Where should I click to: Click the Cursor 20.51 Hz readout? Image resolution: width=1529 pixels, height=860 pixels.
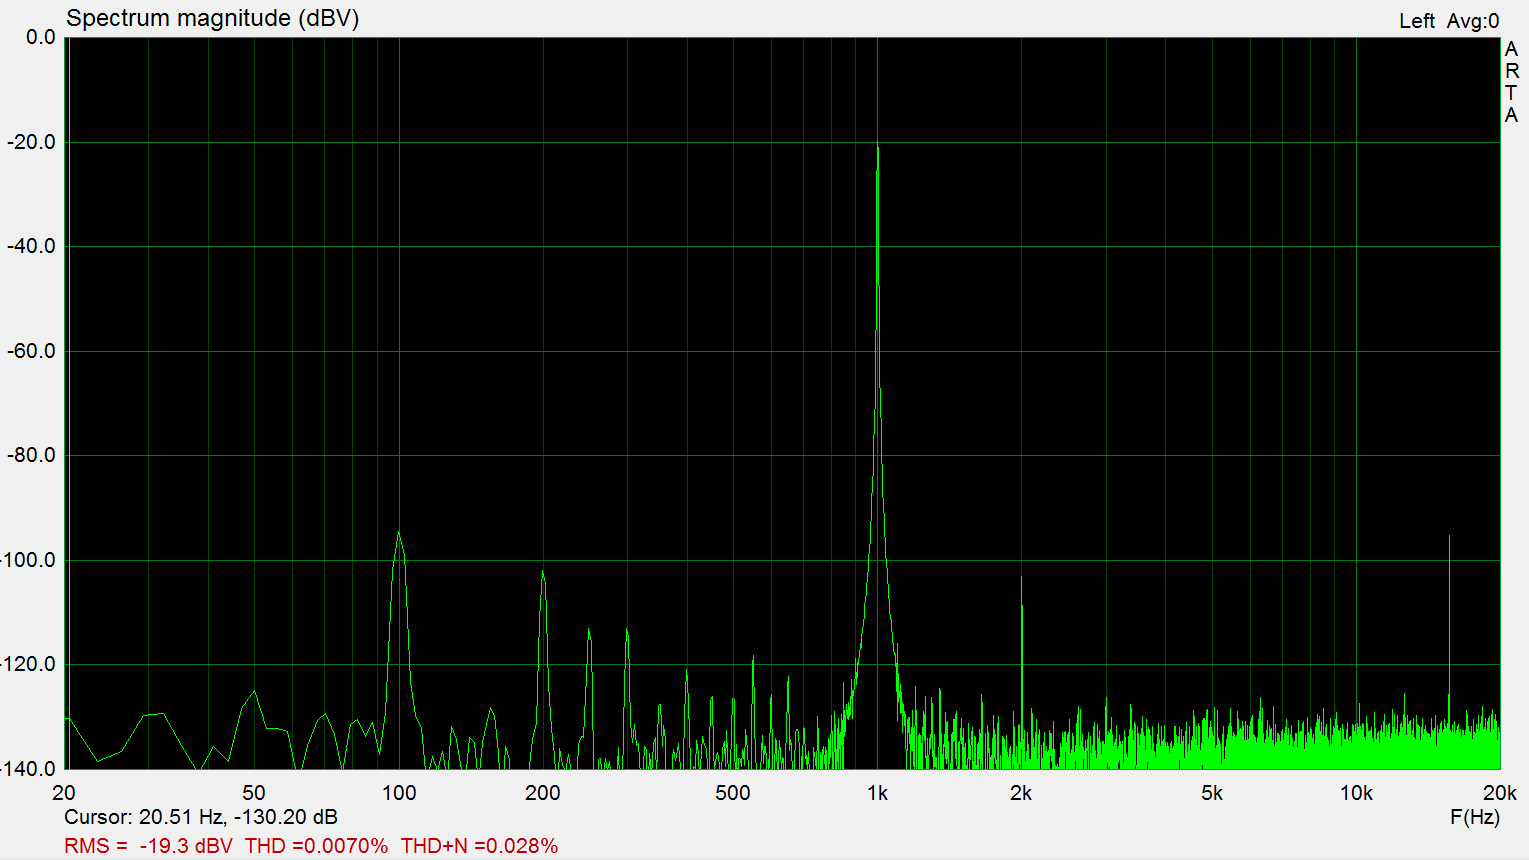(x=201, y=817)
